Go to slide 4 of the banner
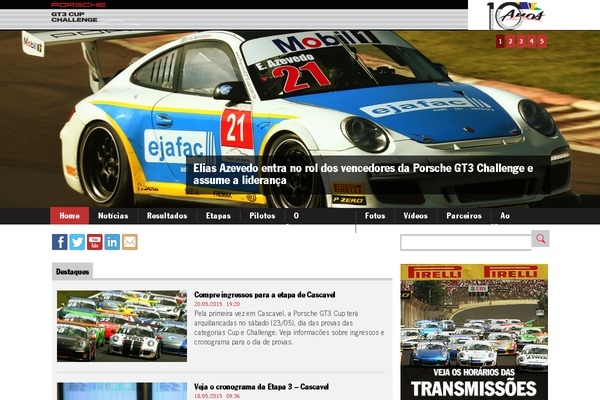 532,41
